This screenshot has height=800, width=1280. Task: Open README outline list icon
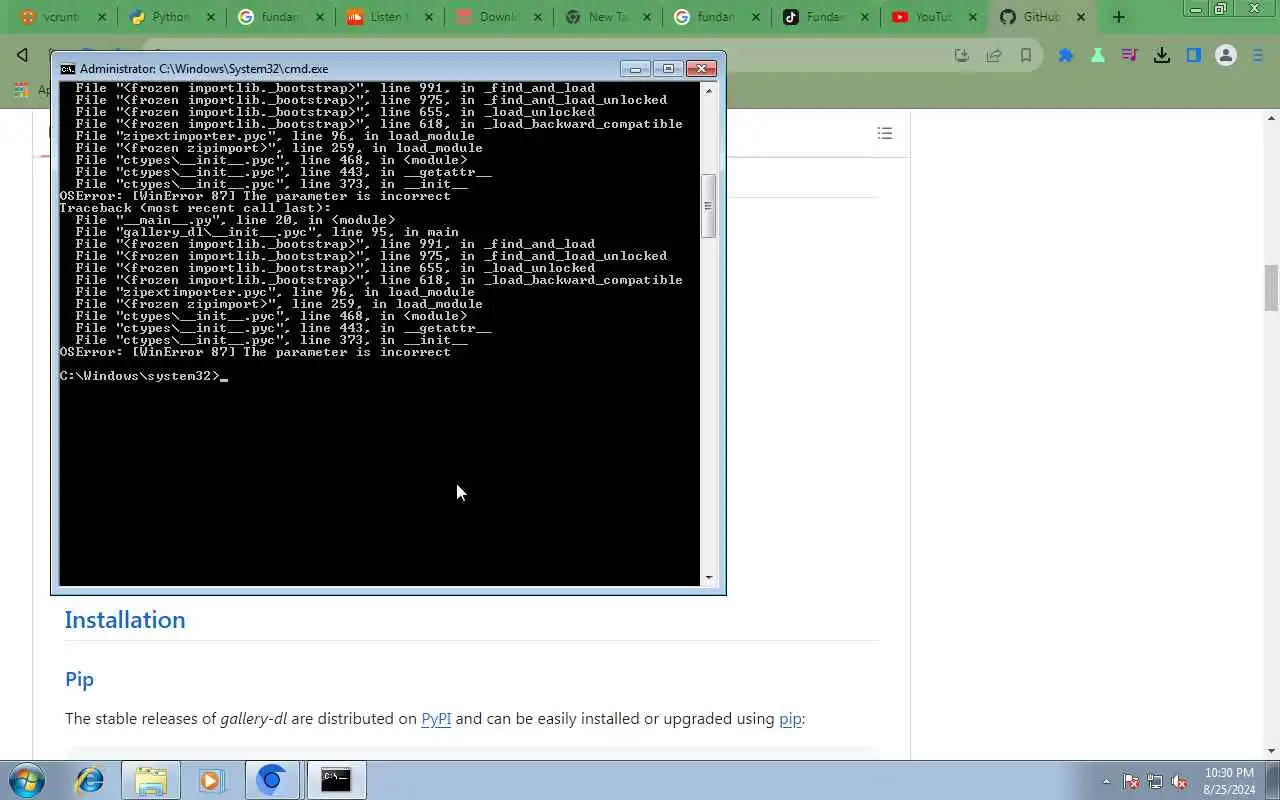885,133
